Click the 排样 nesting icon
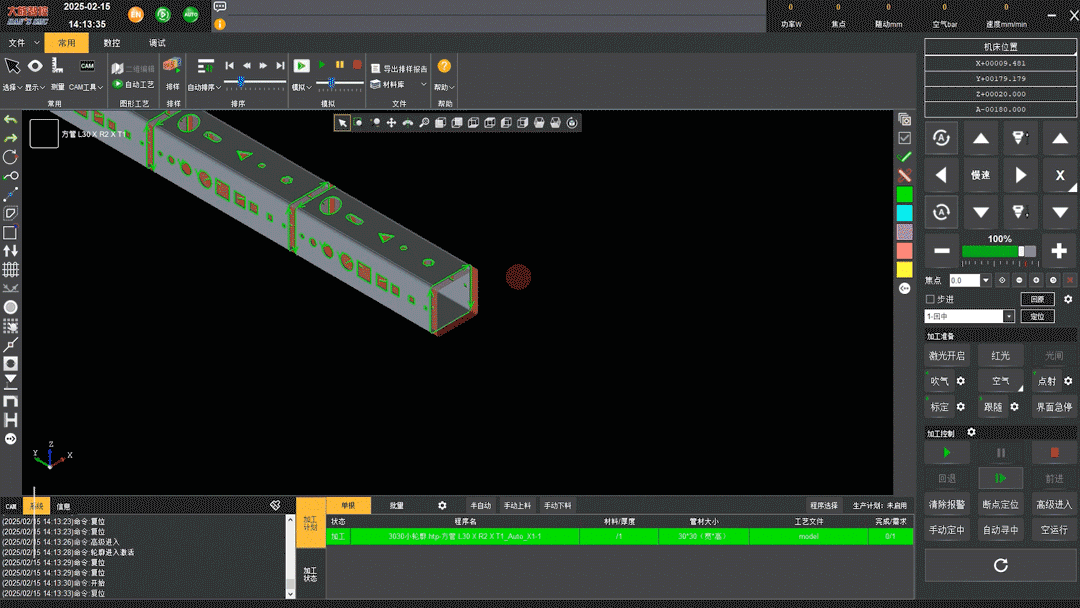 point(172,66)
